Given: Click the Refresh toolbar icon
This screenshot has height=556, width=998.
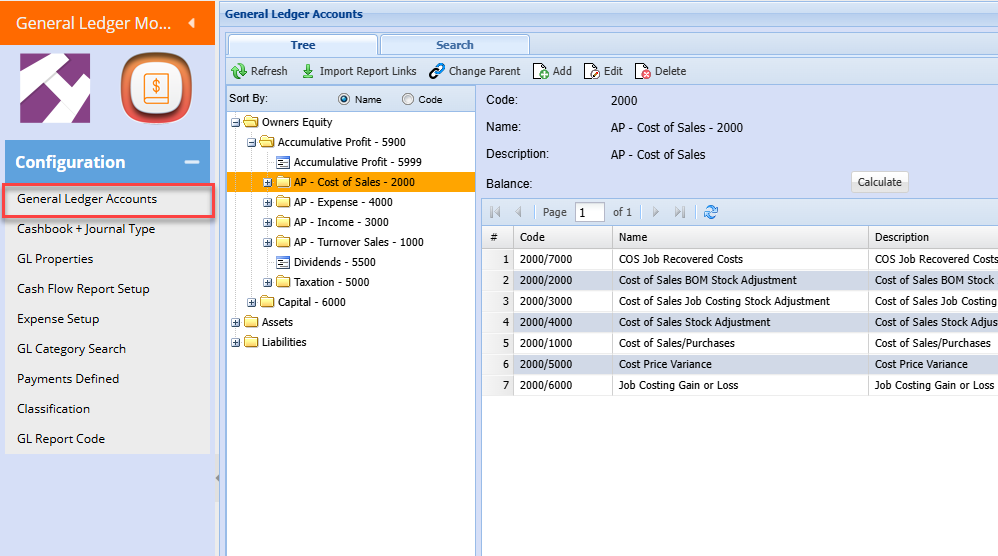Looking at the screenshot, I should [239, 72].
